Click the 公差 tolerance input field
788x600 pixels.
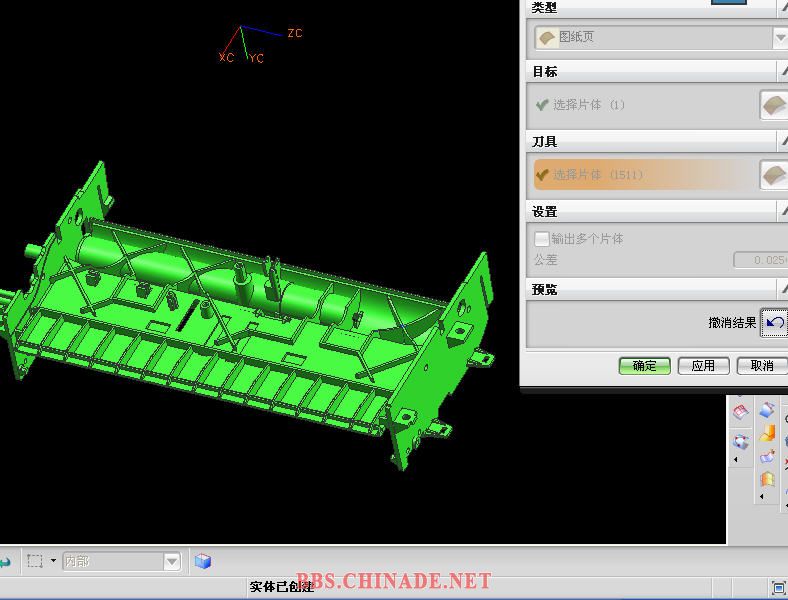tap(760, 260)
